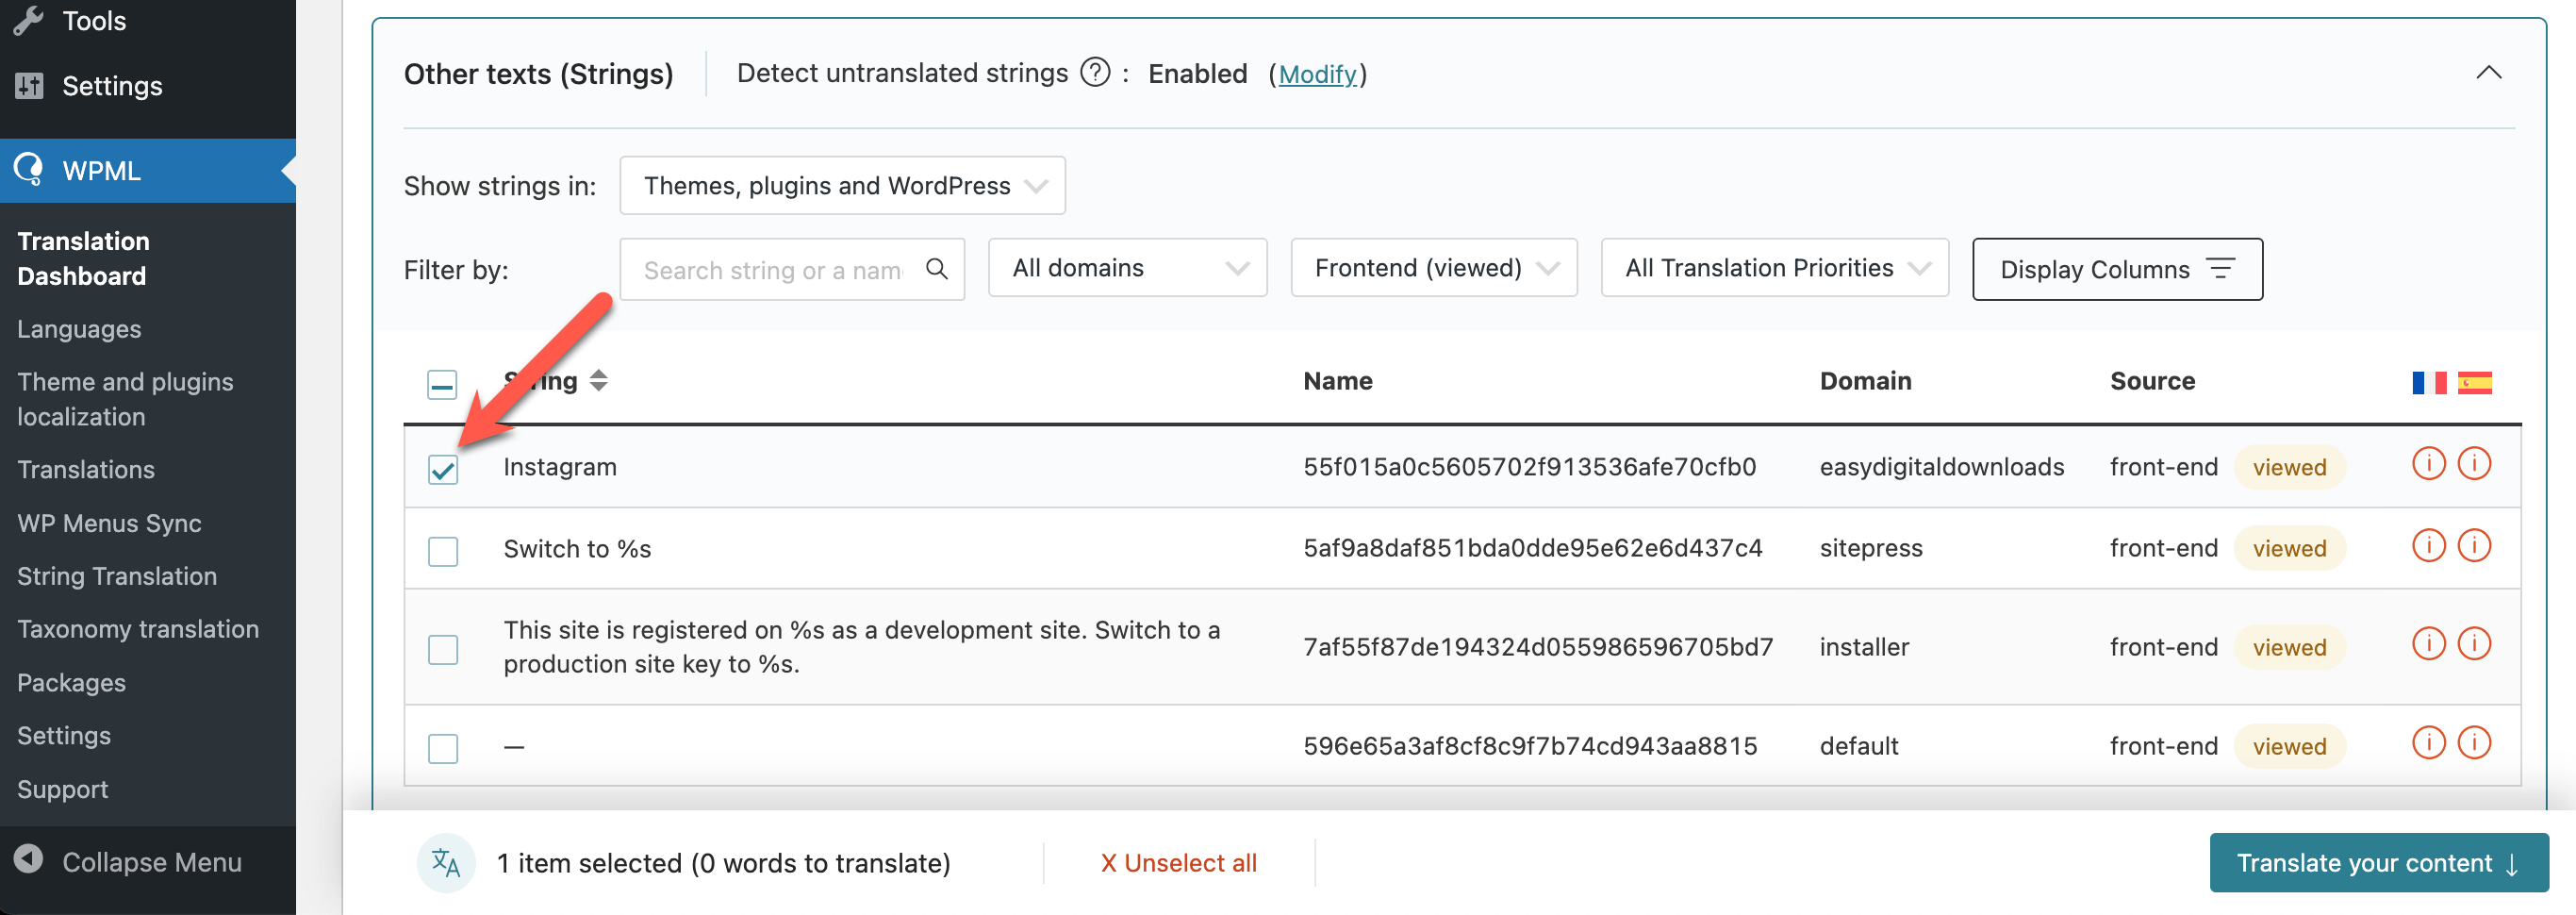Click the Translate your content button
The width and height of the screenshot is (2576, 915).
[x=2378, y=862]
